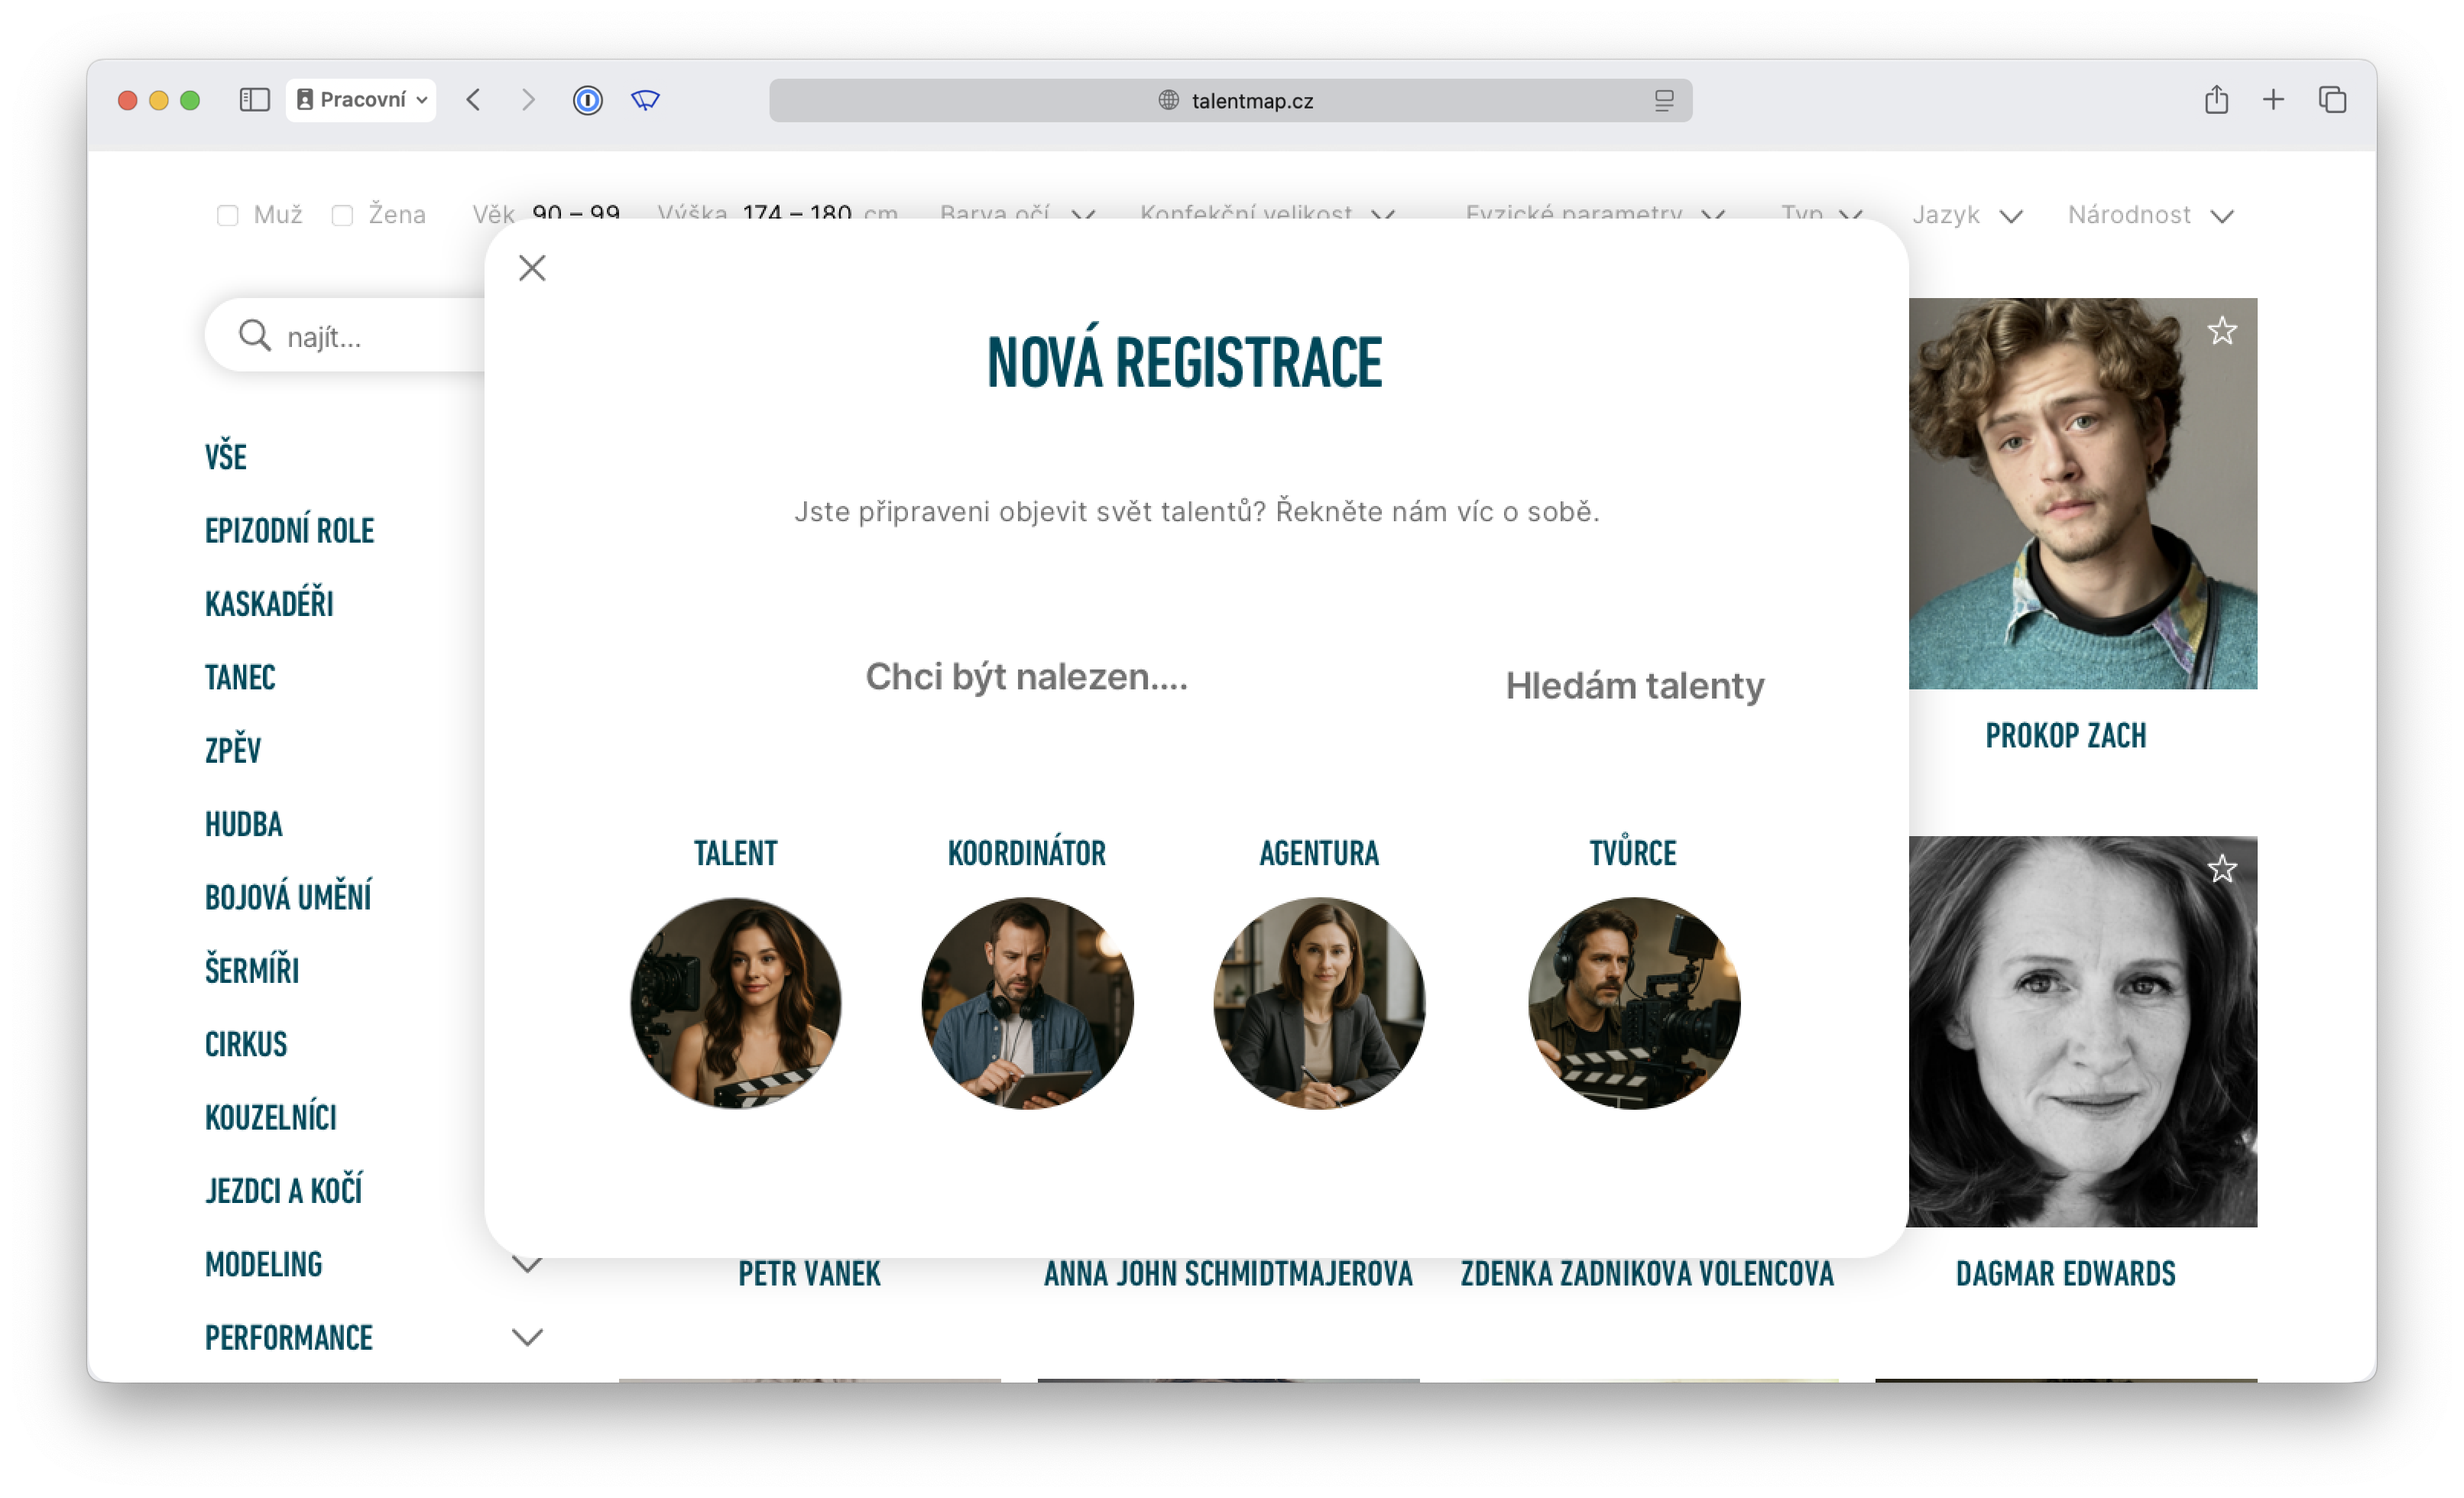The height and width of the screenshot is (1498, 2464).
Task: Click the TVŮRCE role label
Action: point(1634,853)
